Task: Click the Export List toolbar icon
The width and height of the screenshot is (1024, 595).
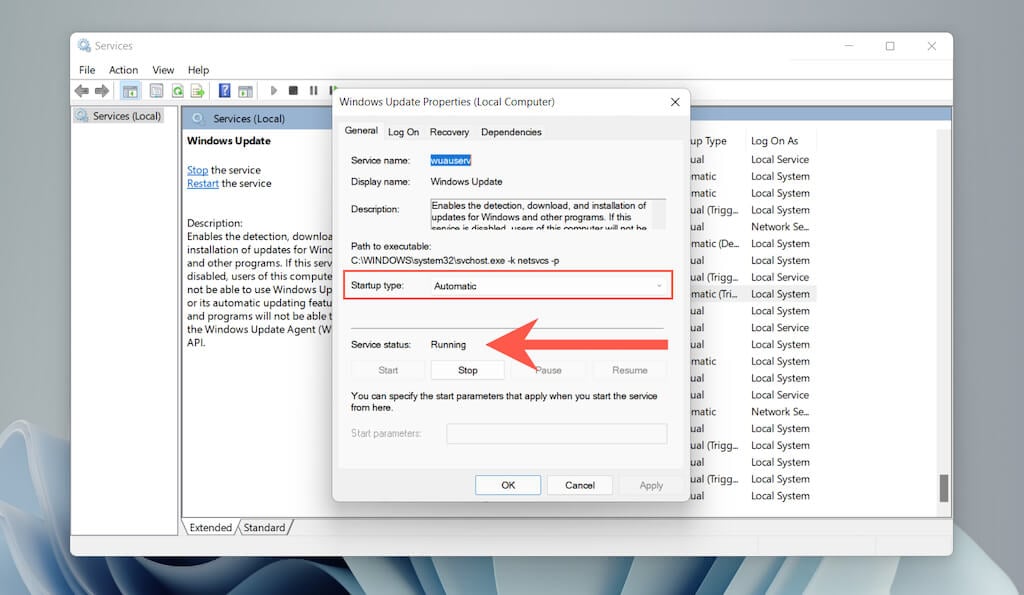Action: point(198,91)
